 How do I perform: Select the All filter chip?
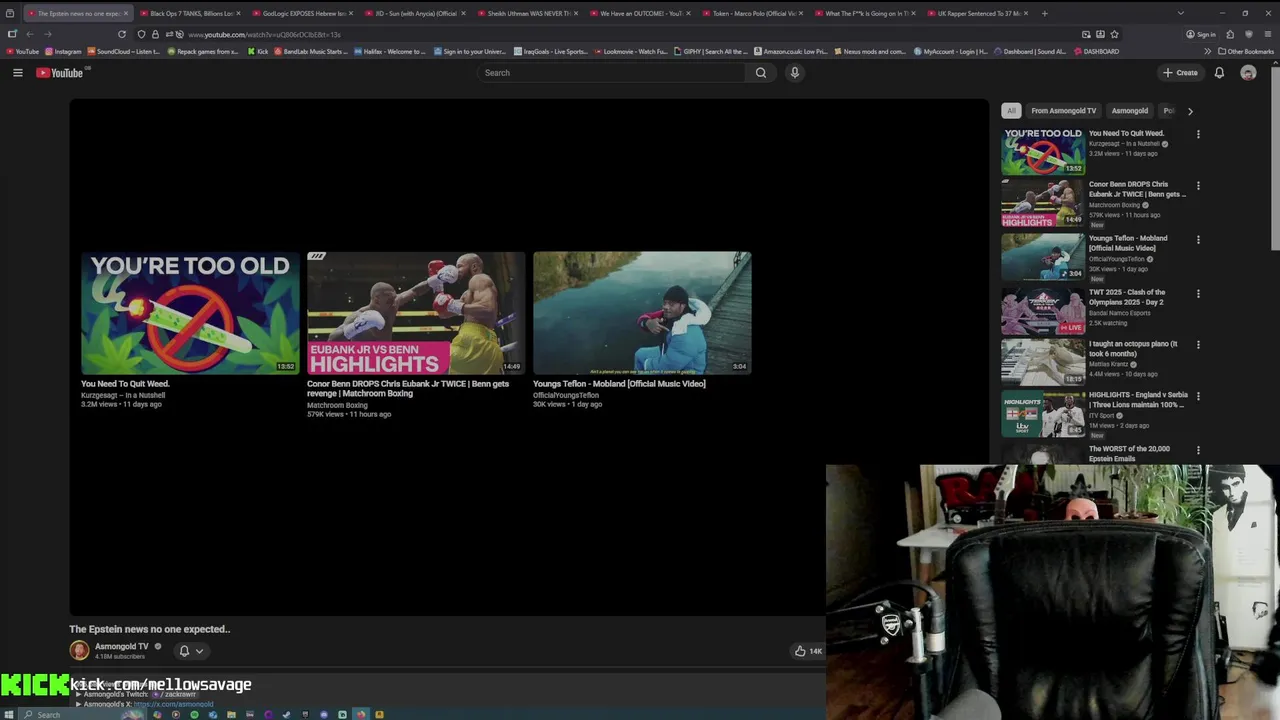click(x=1011, y=111)
